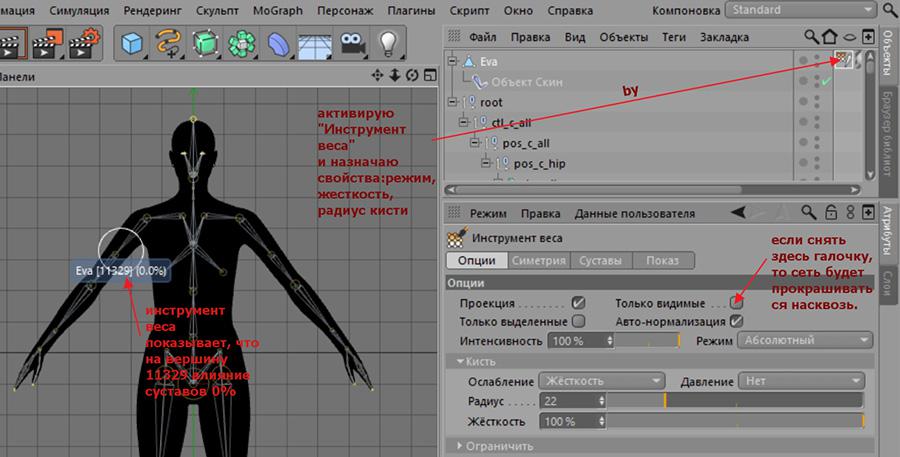Add a Light object bulb icon

tap(389, 44)
